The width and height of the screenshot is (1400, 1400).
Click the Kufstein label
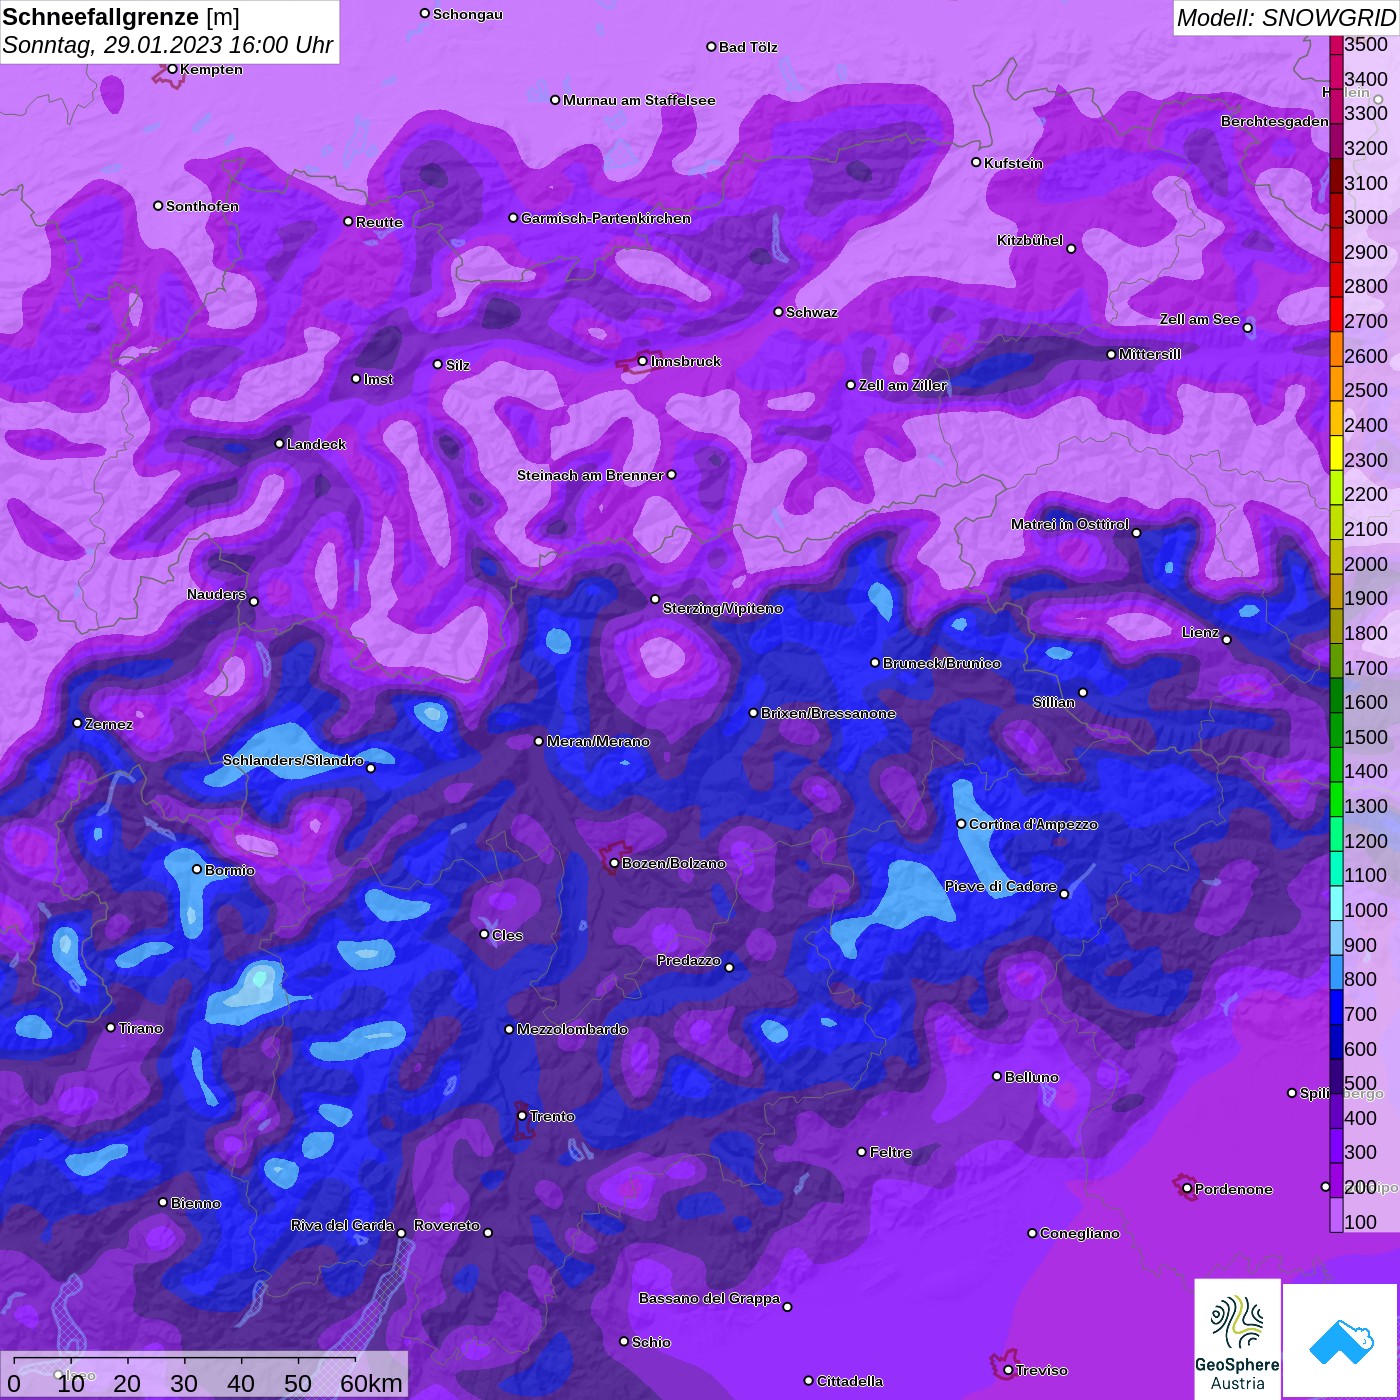pyautogui.click(x=1013, y=163)
